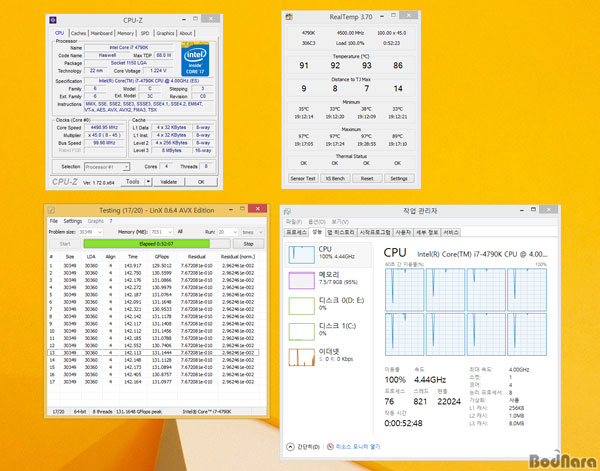Click the Tools button in CPU-Z
Screen dimensions: 600x471
tap(133, 182)
